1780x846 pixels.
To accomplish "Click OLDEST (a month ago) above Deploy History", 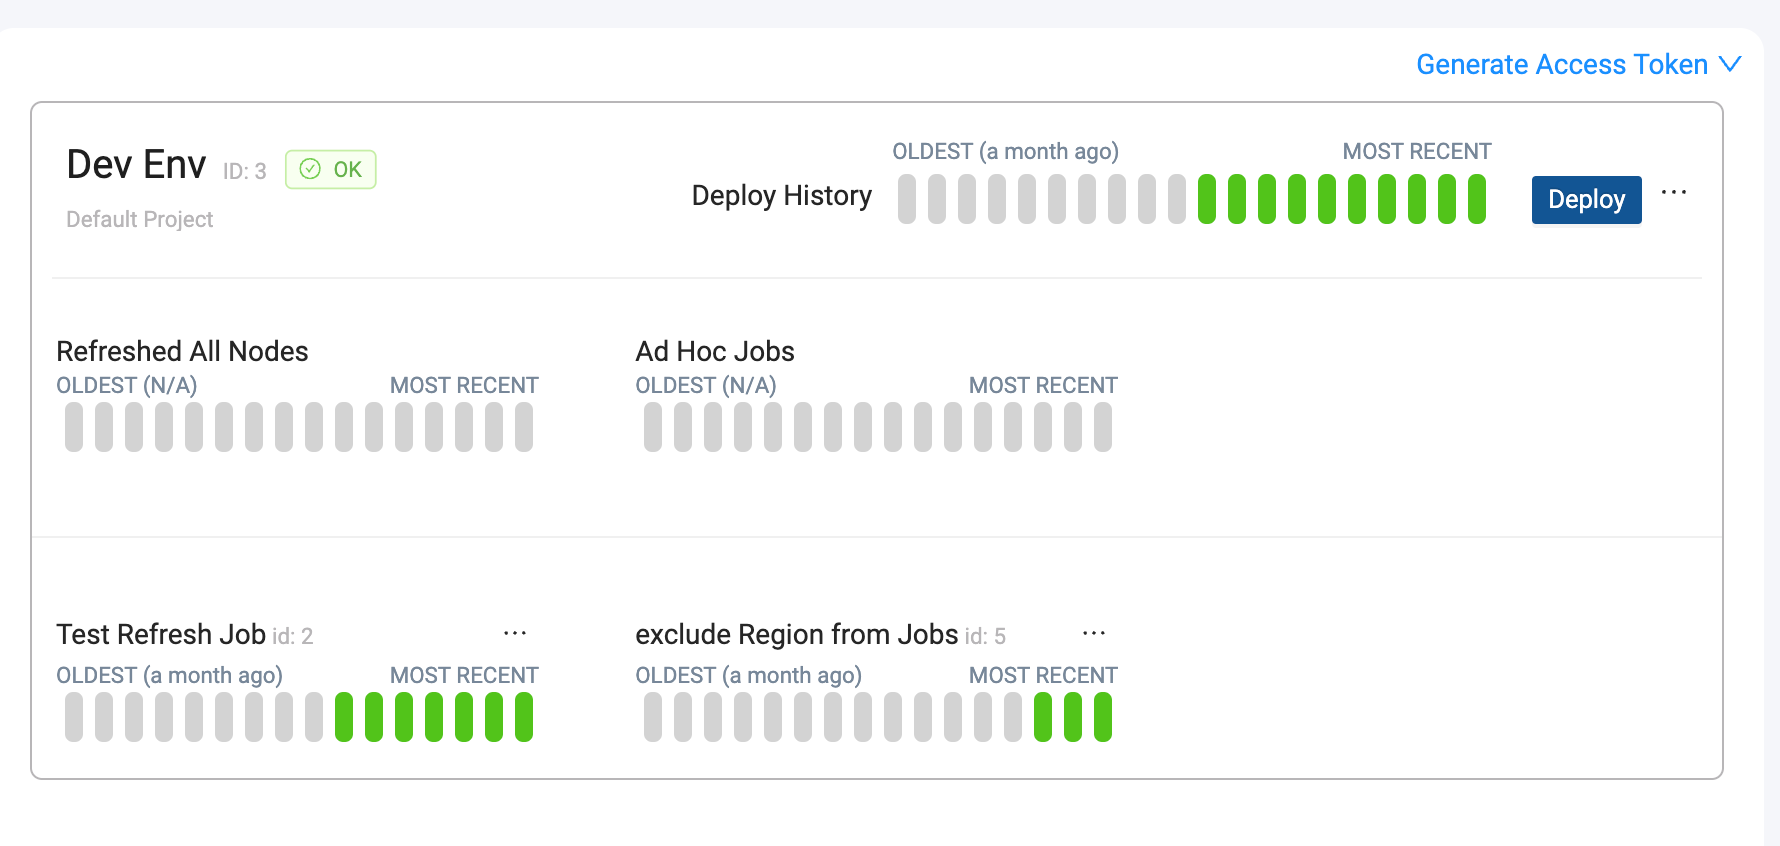I will click(x=1005, y=151).
